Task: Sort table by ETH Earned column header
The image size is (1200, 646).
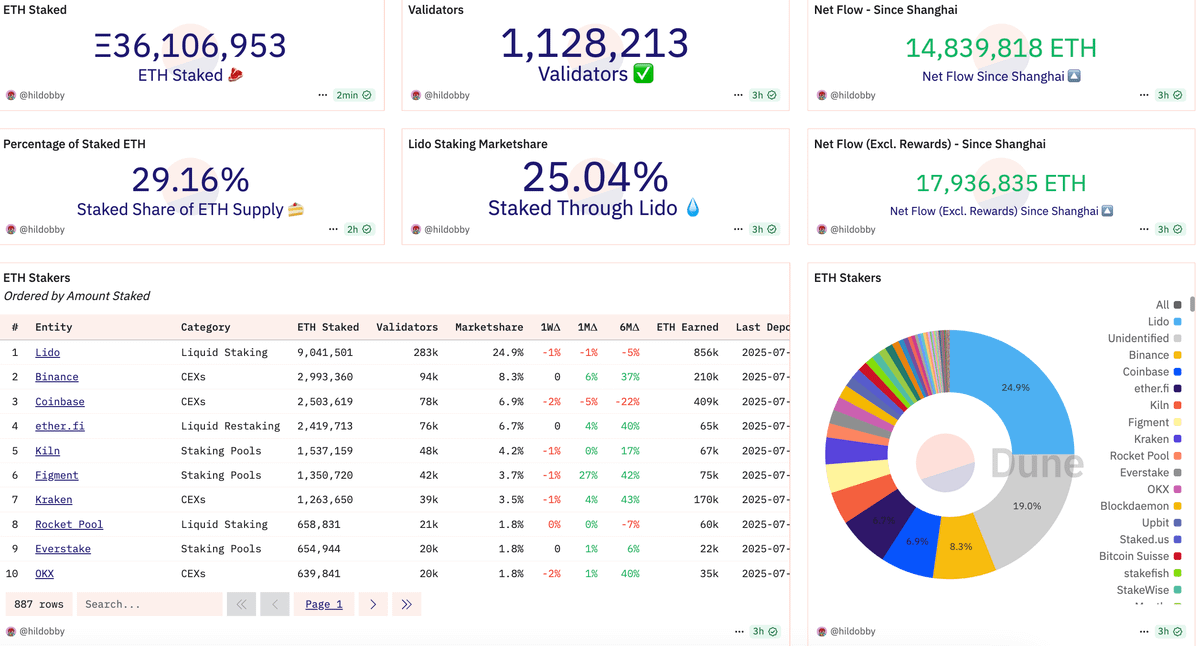Action: 687,327
